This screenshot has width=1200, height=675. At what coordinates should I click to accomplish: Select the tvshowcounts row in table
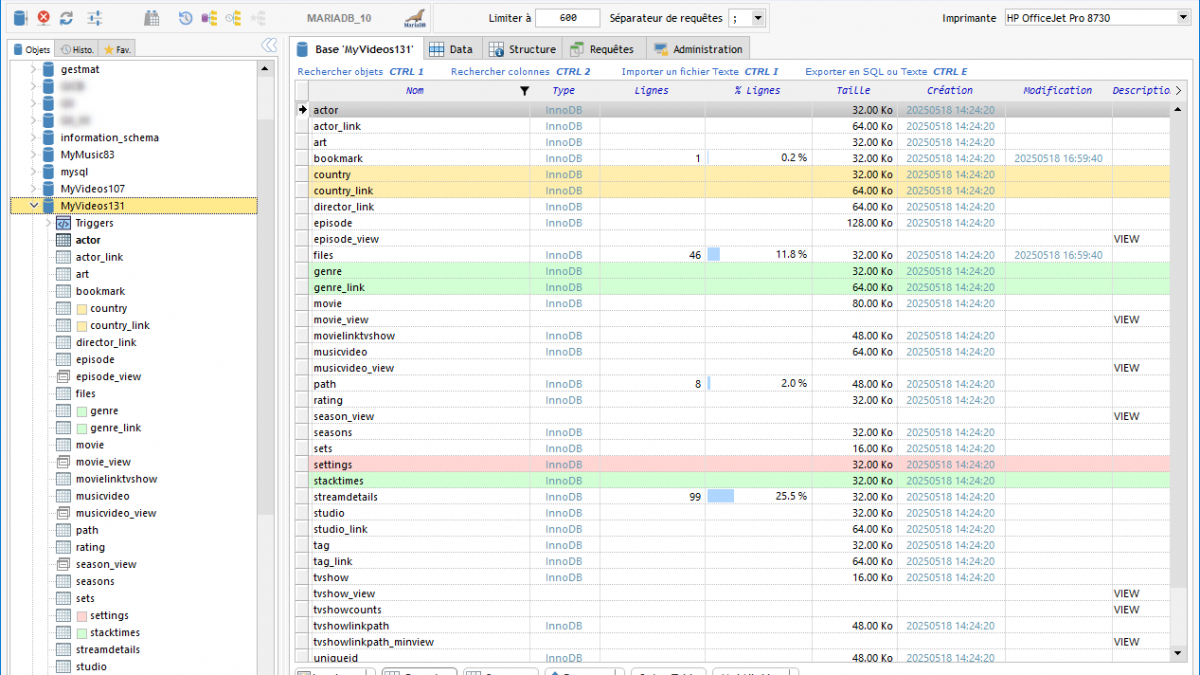(733, 609)
